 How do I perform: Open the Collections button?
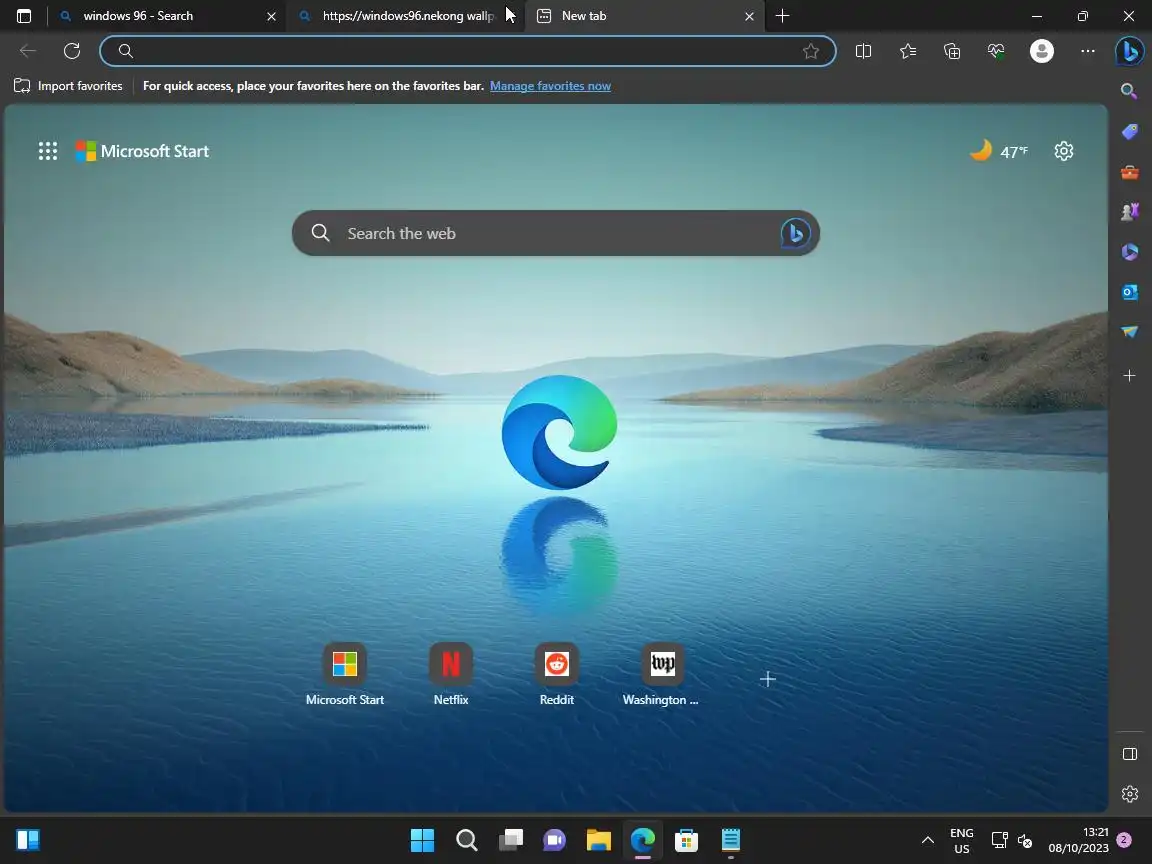point(952,51)
